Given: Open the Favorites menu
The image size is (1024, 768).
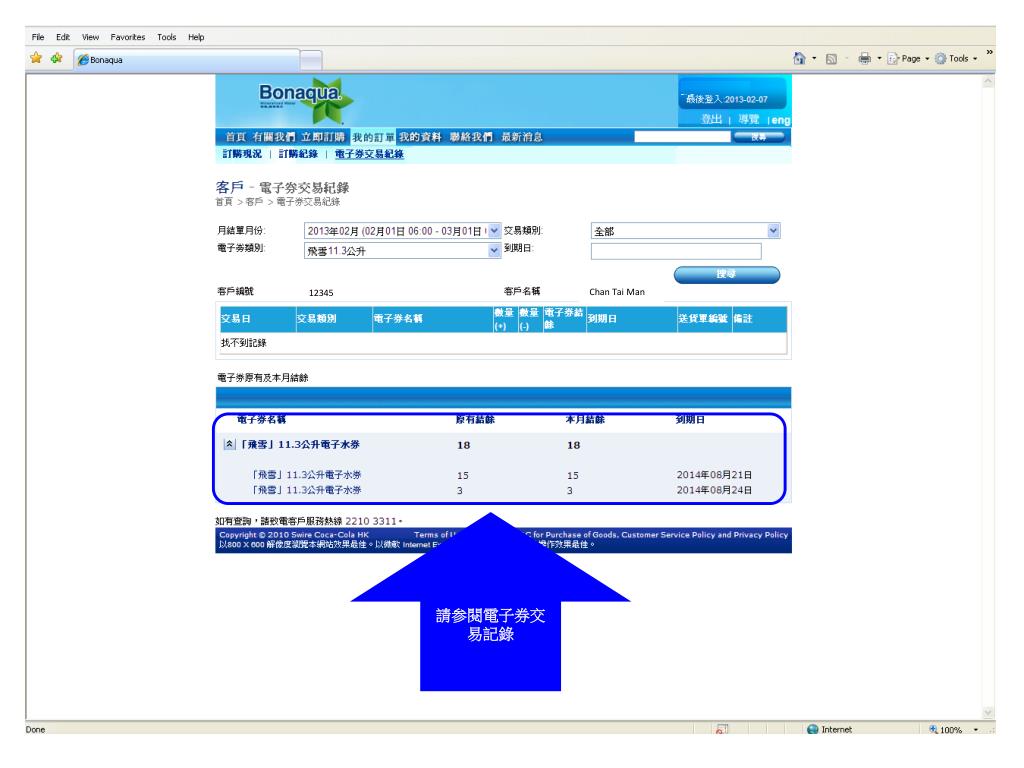Looking at the screenshot, I should point(128,37).
